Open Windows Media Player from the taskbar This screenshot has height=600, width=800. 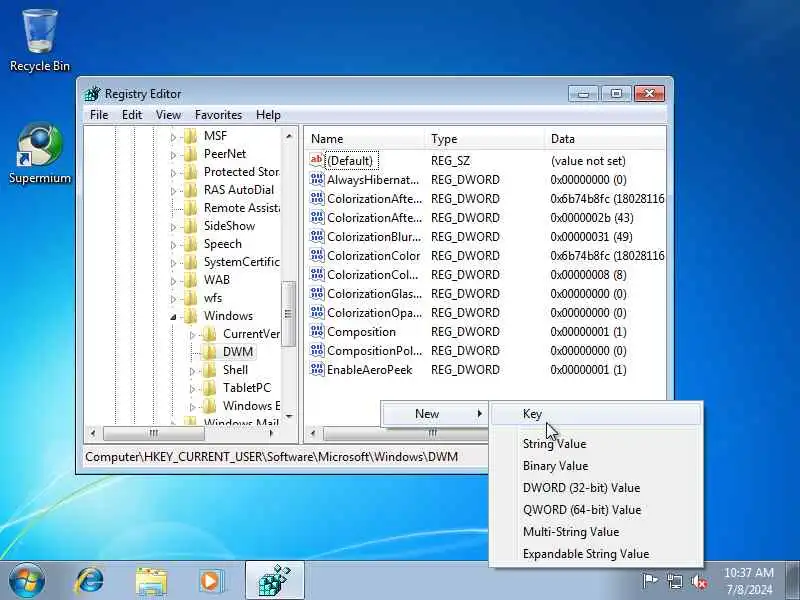(x=211, y=581)
